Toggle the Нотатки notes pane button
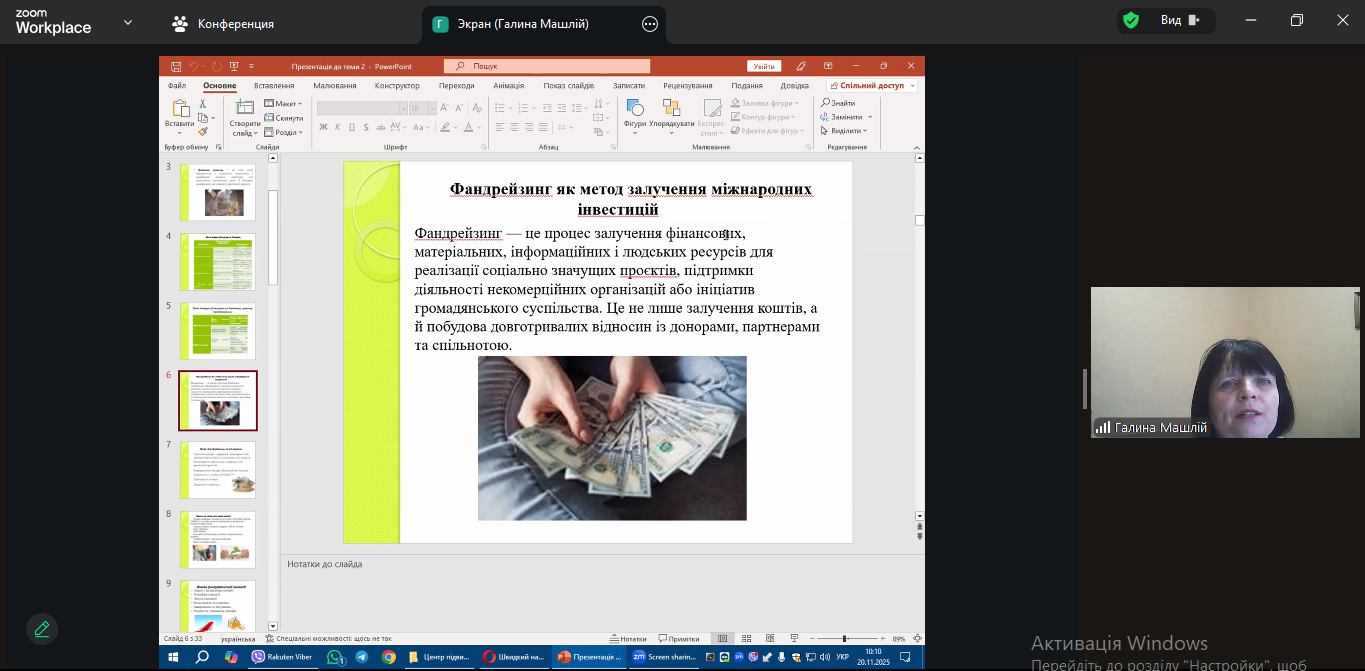Image resolution: width=1365 pixels, height=671 pixels. coord(628,638)
